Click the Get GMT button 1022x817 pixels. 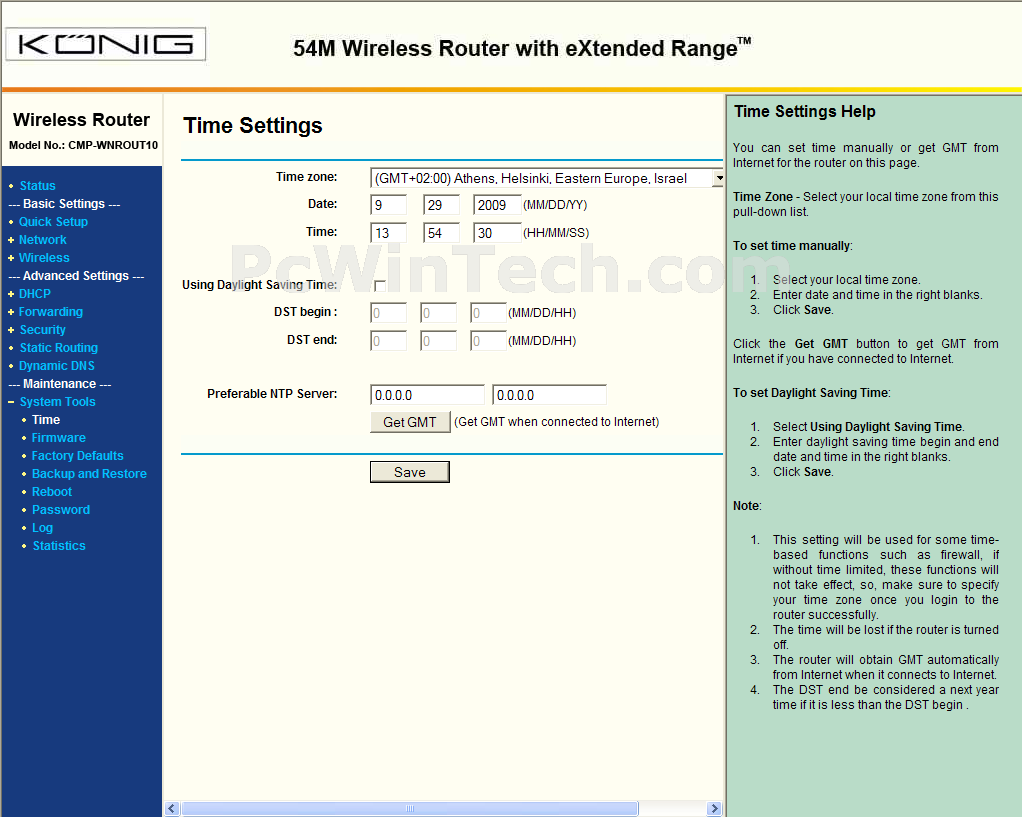[x=410, y=422]
